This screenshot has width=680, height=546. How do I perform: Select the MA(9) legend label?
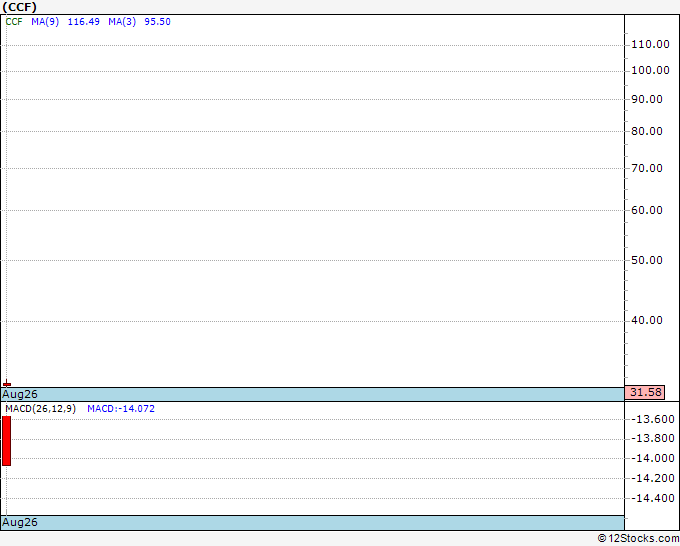coord(45,22)
